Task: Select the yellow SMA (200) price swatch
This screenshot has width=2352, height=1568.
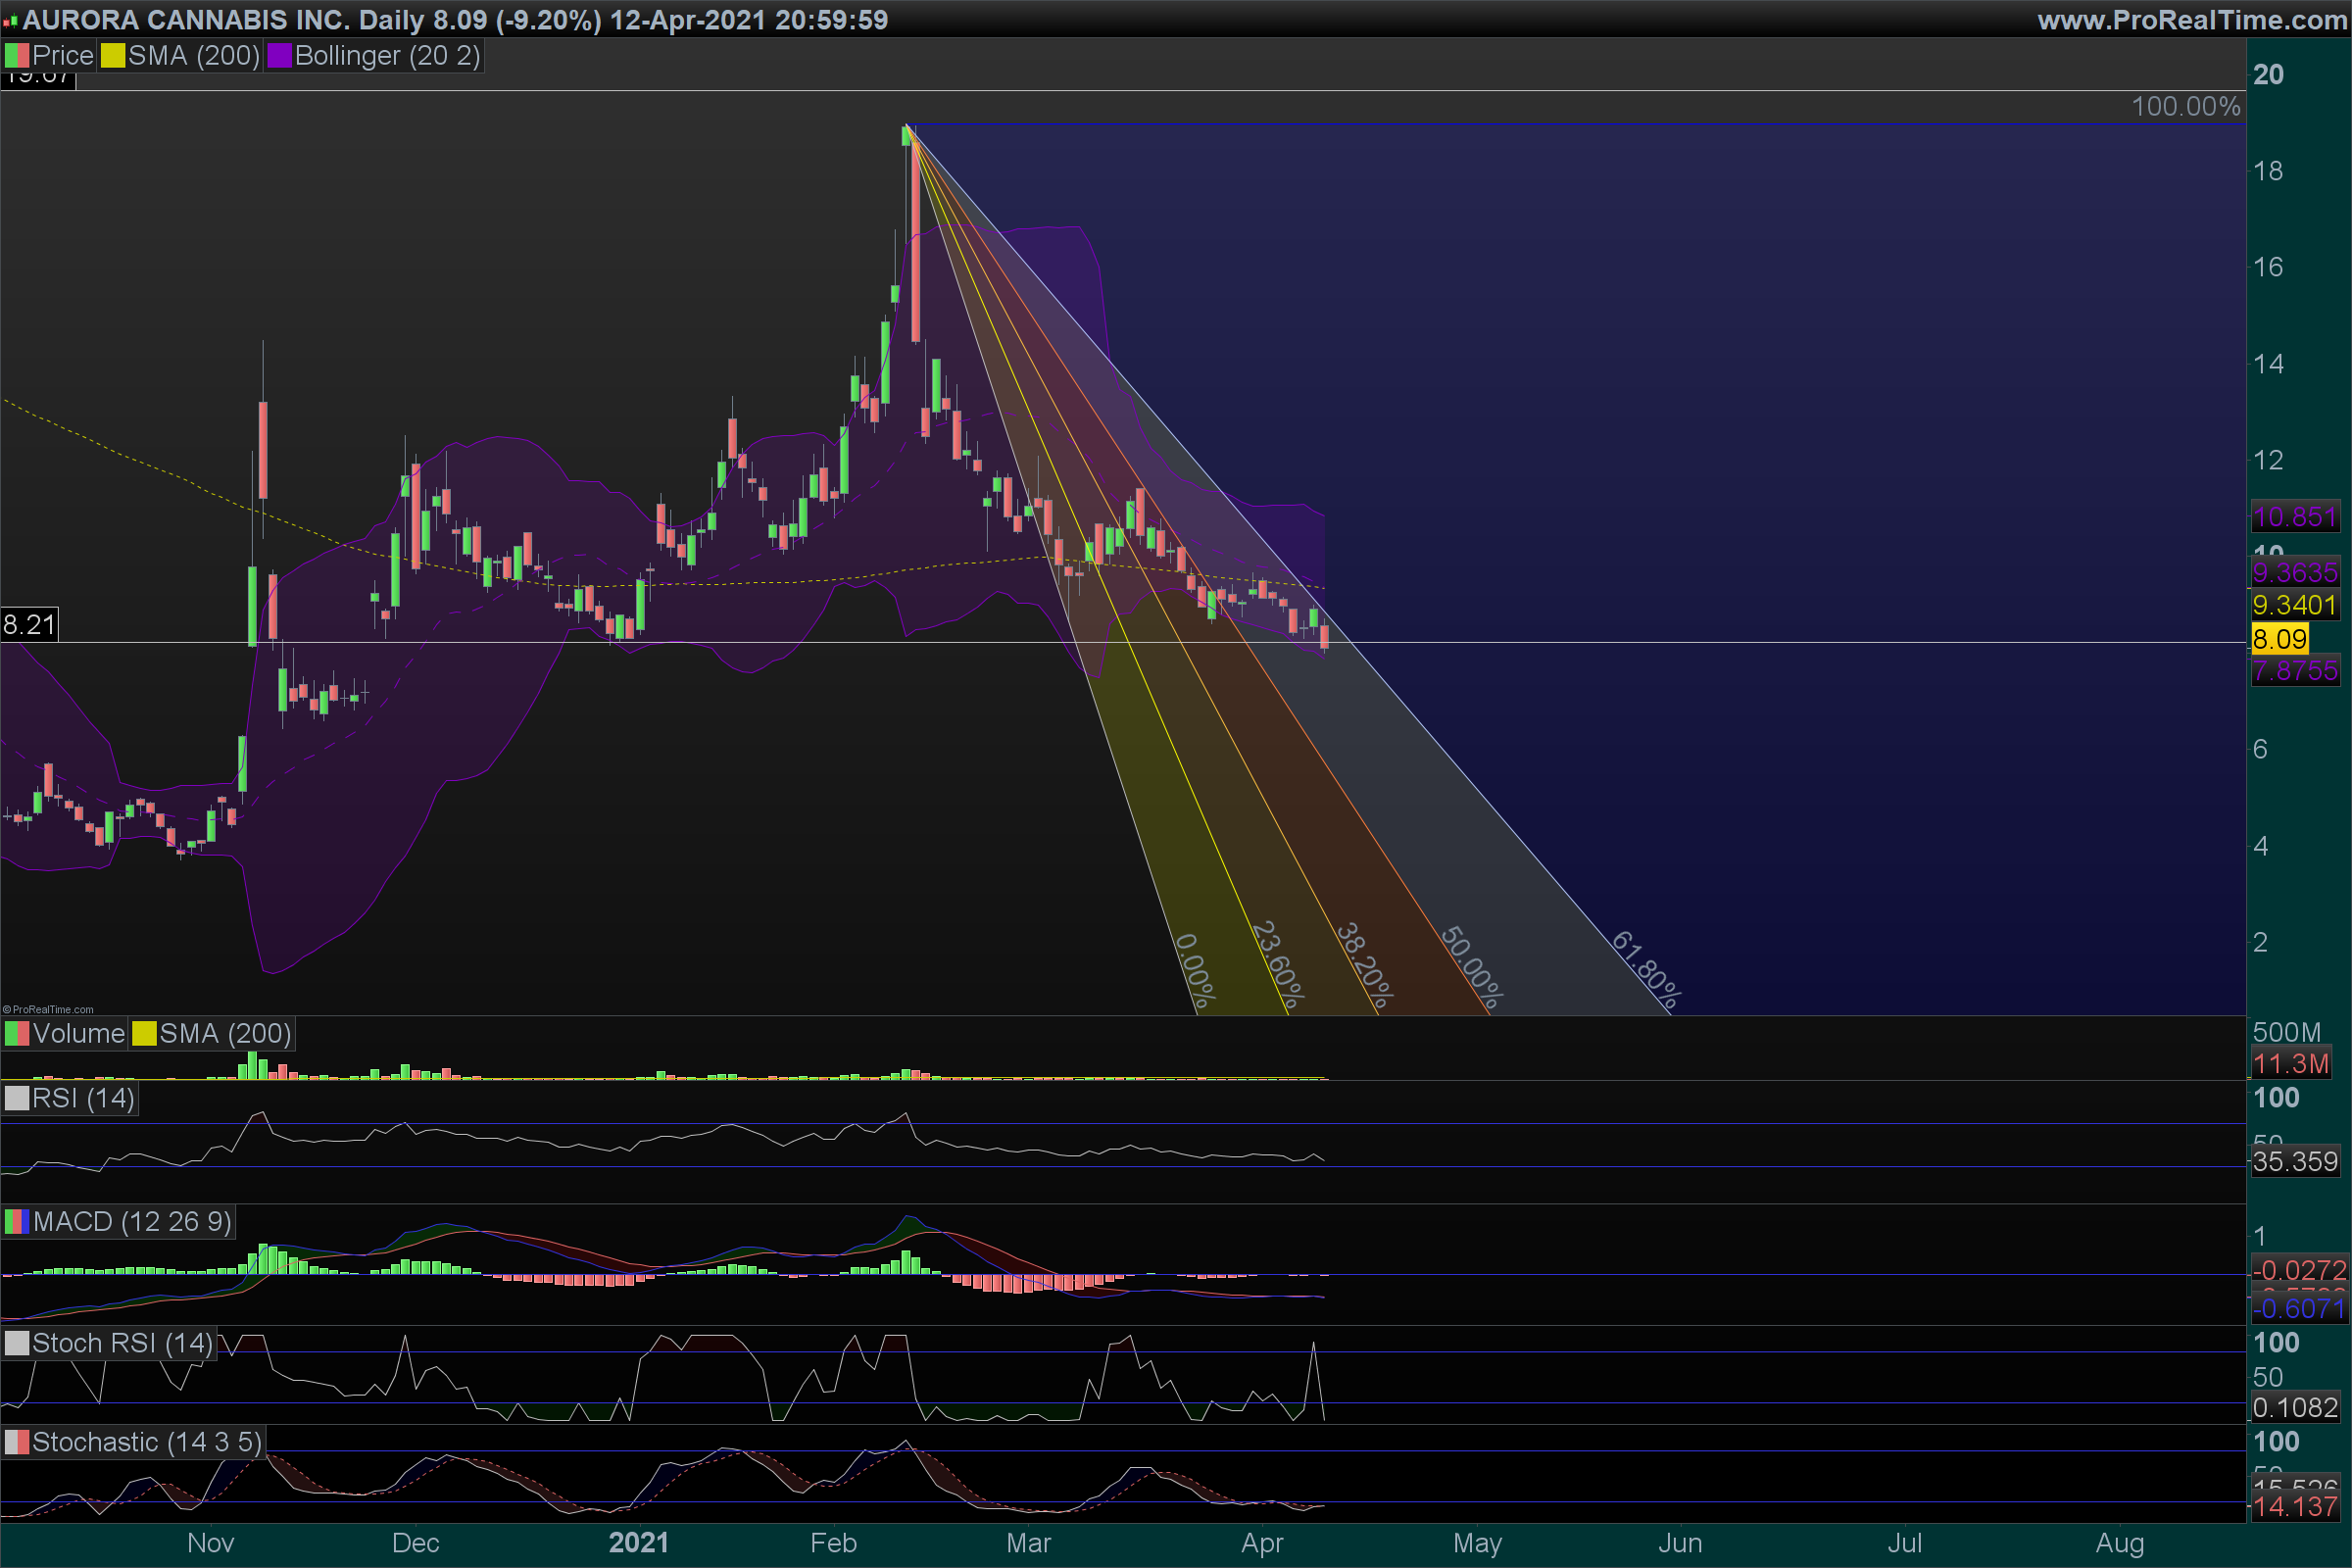Action: 112,56
